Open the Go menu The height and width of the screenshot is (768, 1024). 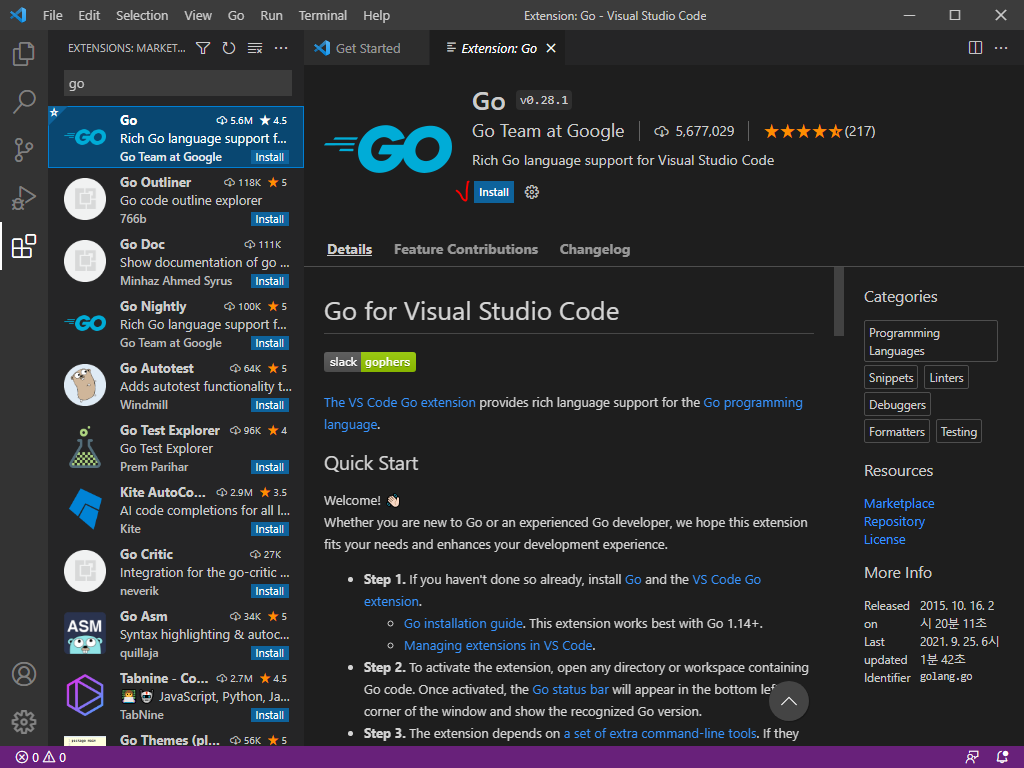pyautogui.click(x=236, y=15)
